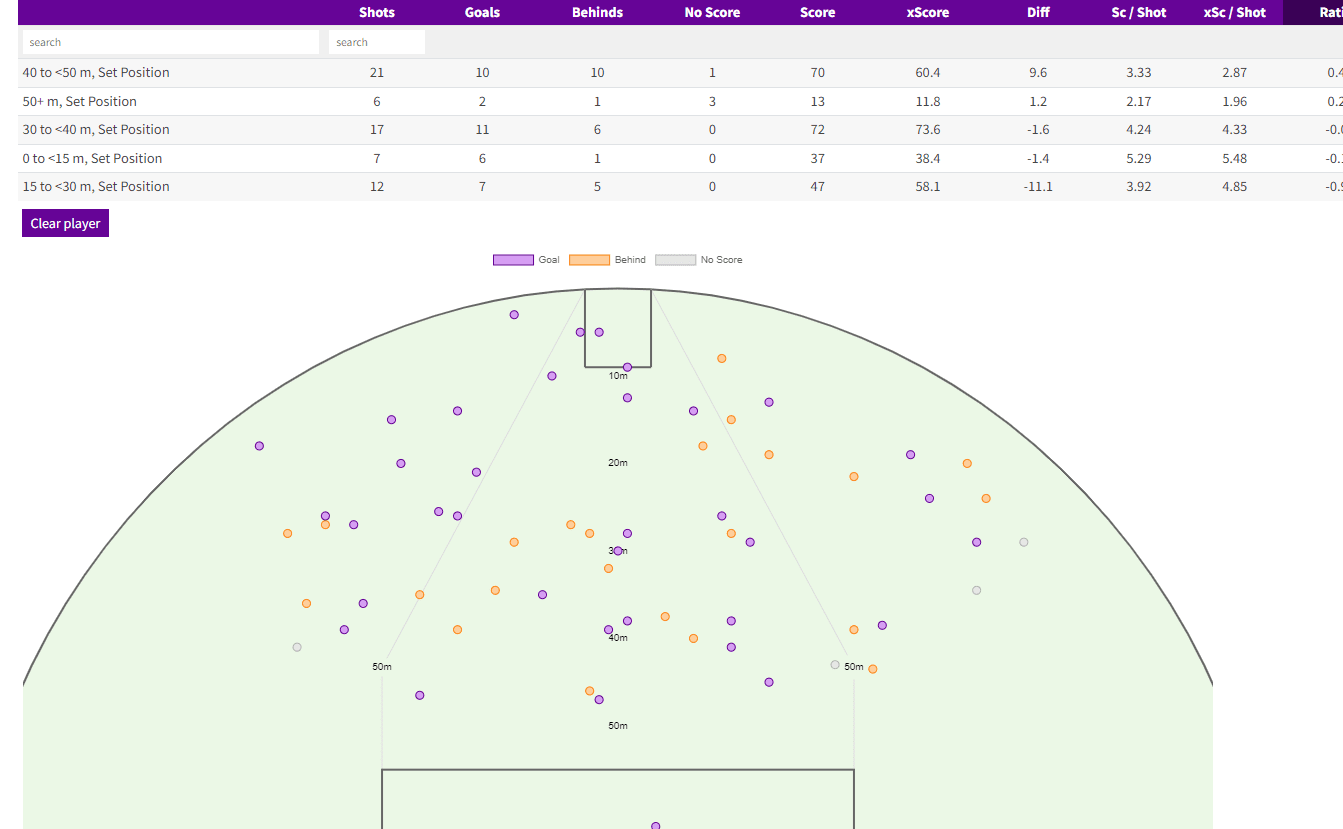
Task: Click the Clear player button
Action: [x=65, y=223]
